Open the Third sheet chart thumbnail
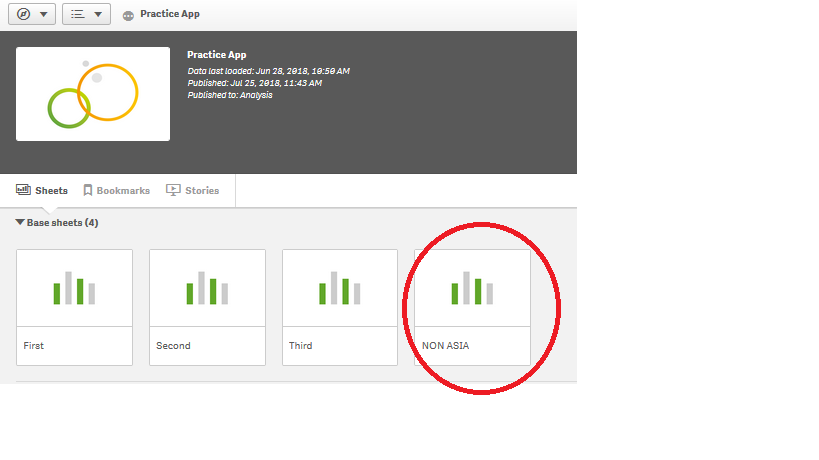Image resolution: width=819 pixels, height=460 pixels. pyautogui.click(x=340, y=288)
